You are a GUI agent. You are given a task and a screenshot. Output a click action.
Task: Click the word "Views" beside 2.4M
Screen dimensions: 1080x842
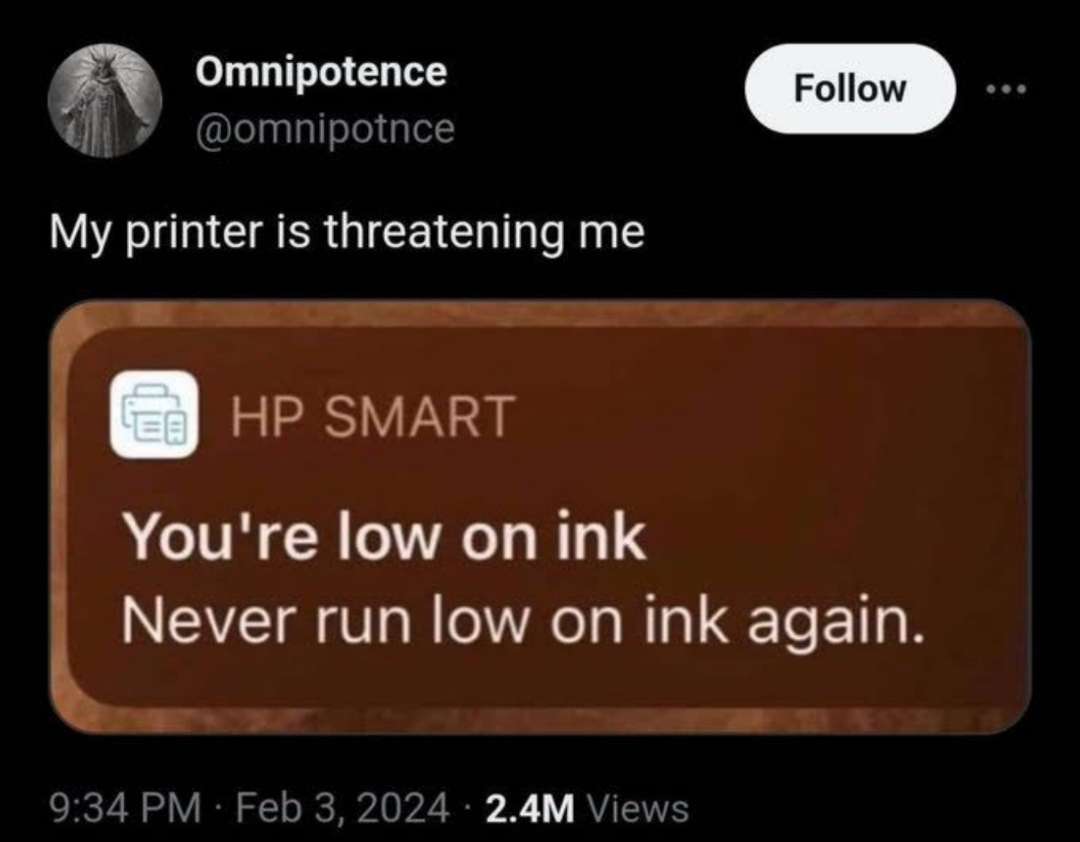[637, 808]
